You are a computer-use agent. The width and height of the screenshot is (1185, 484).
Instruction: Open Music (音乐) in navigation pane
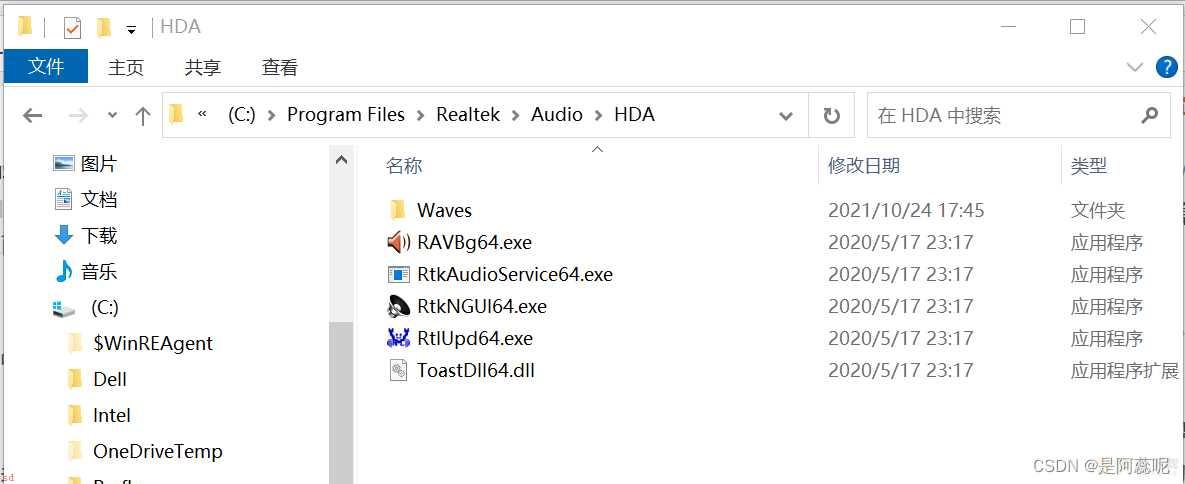85,271
